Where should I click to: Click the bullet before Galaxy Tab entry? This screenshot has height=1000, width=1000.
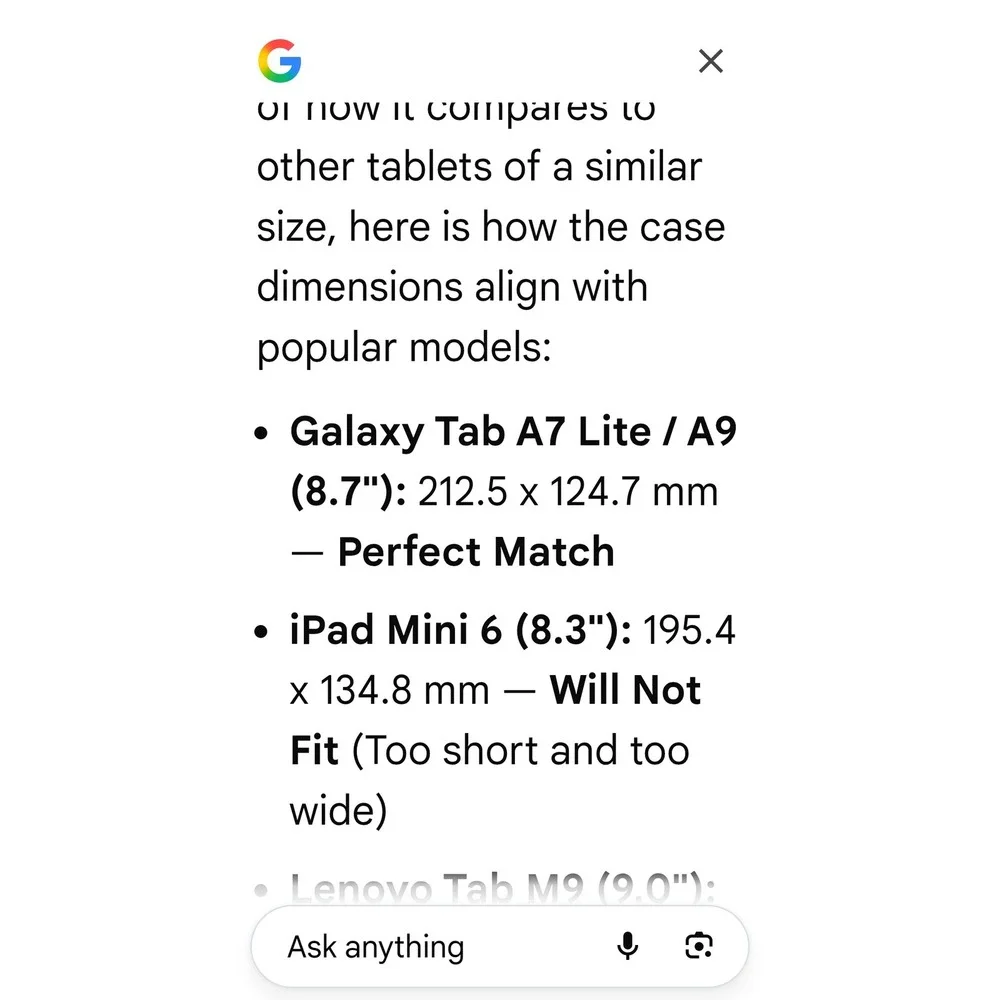click(261, 434)
